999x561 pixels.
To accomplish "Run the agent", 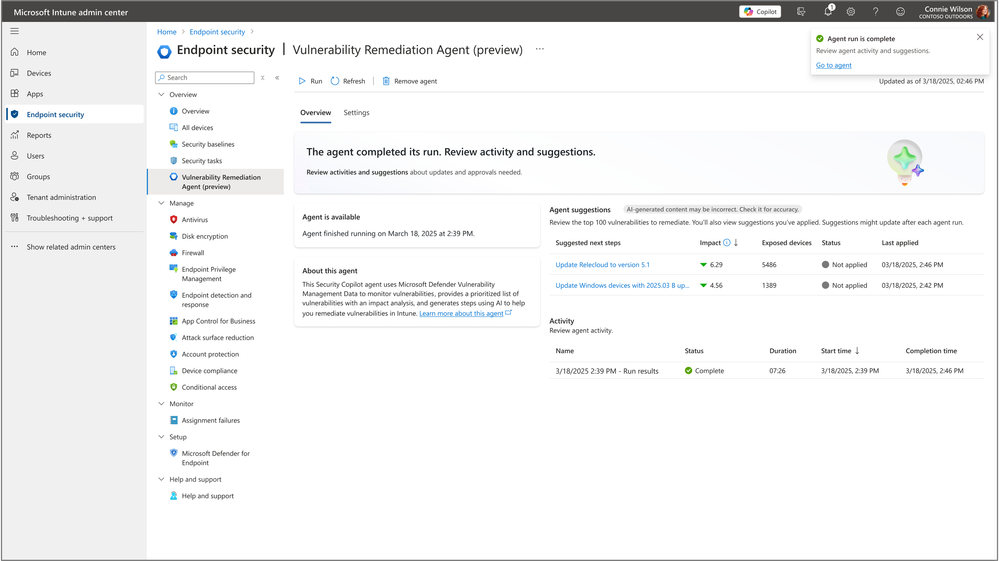I will (x=310, y=81).
